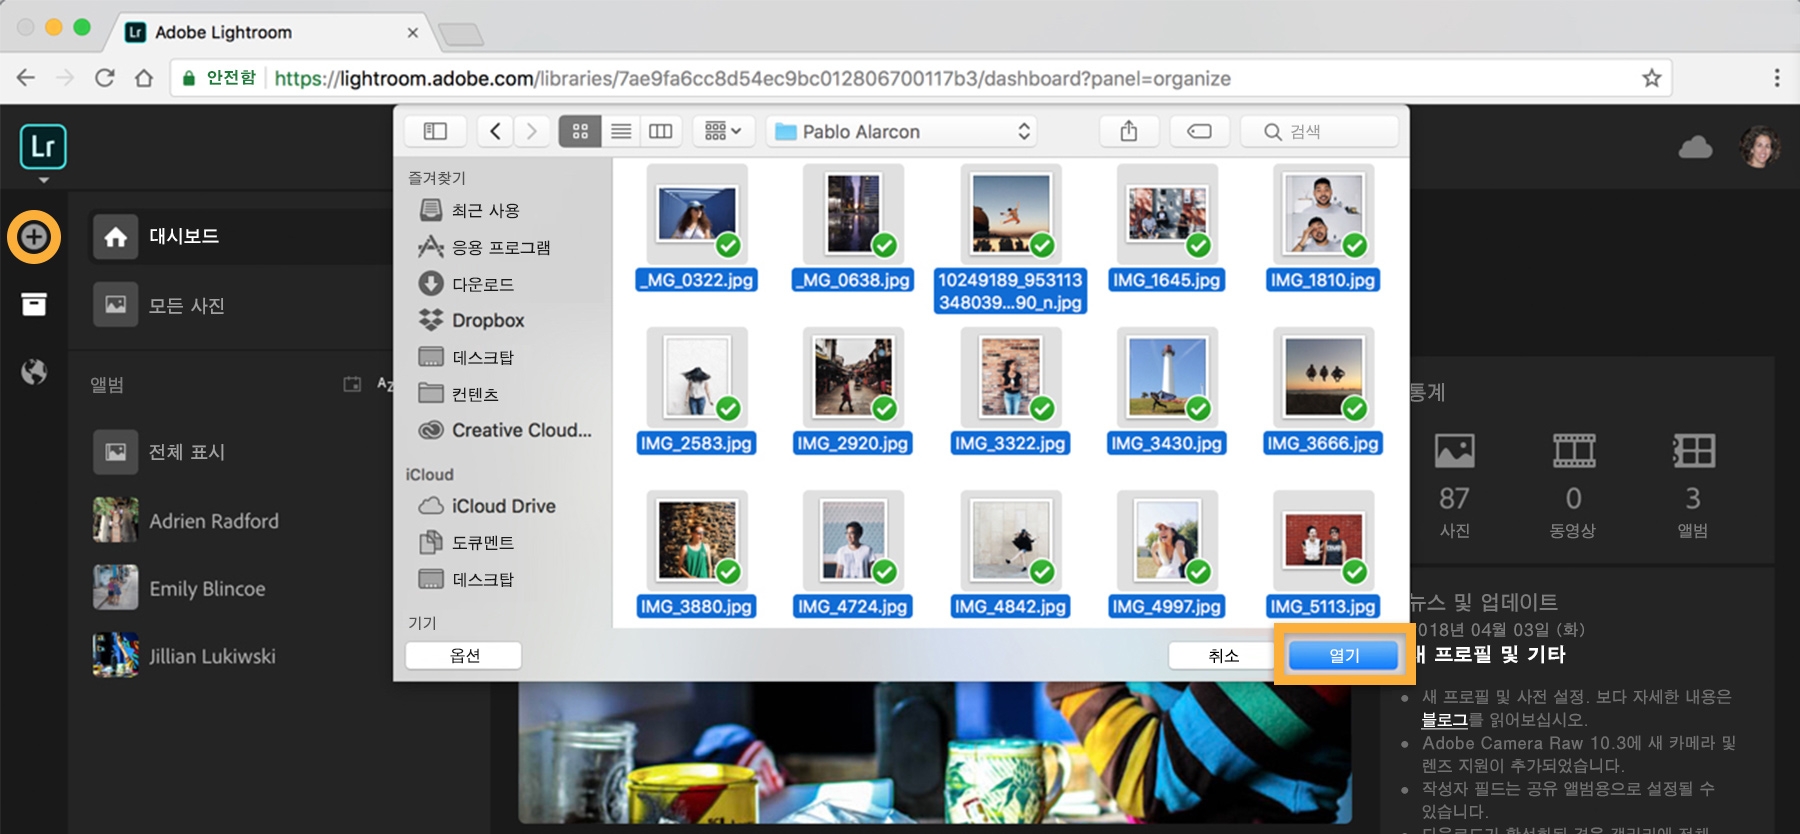Screen dimensions: 1800x834
Task: Select the IMG_3880.jpg thumbnail
Action: (697, 540)
